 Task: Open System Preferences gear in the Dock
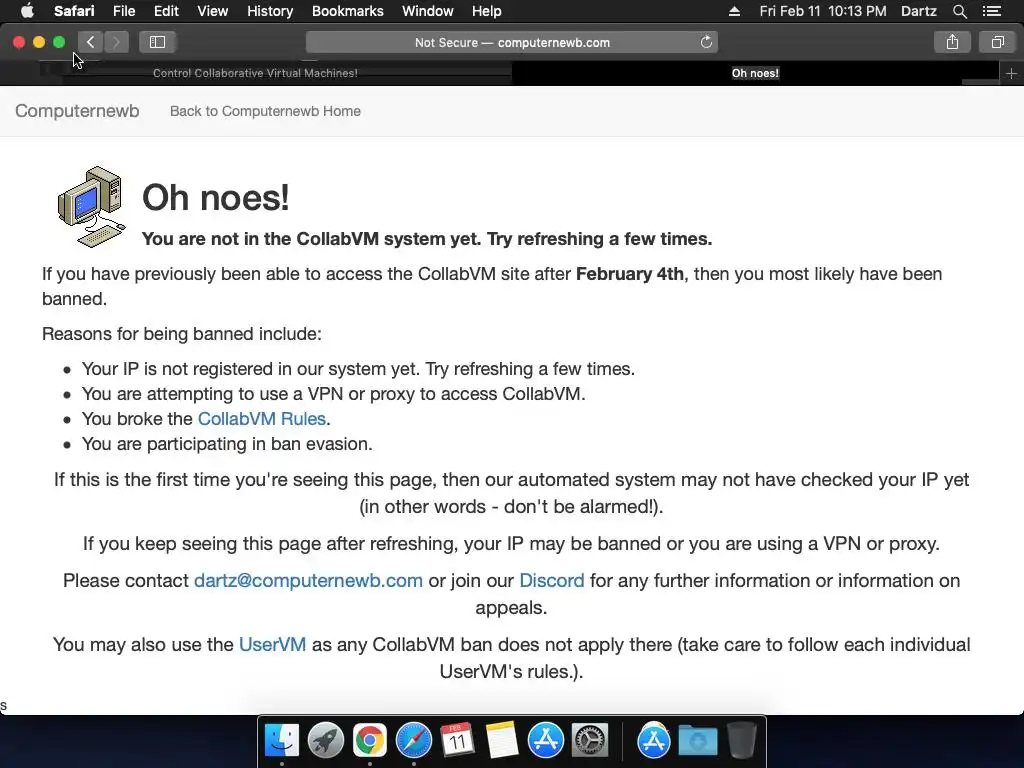pyautogui.click(x=590, y=741)
